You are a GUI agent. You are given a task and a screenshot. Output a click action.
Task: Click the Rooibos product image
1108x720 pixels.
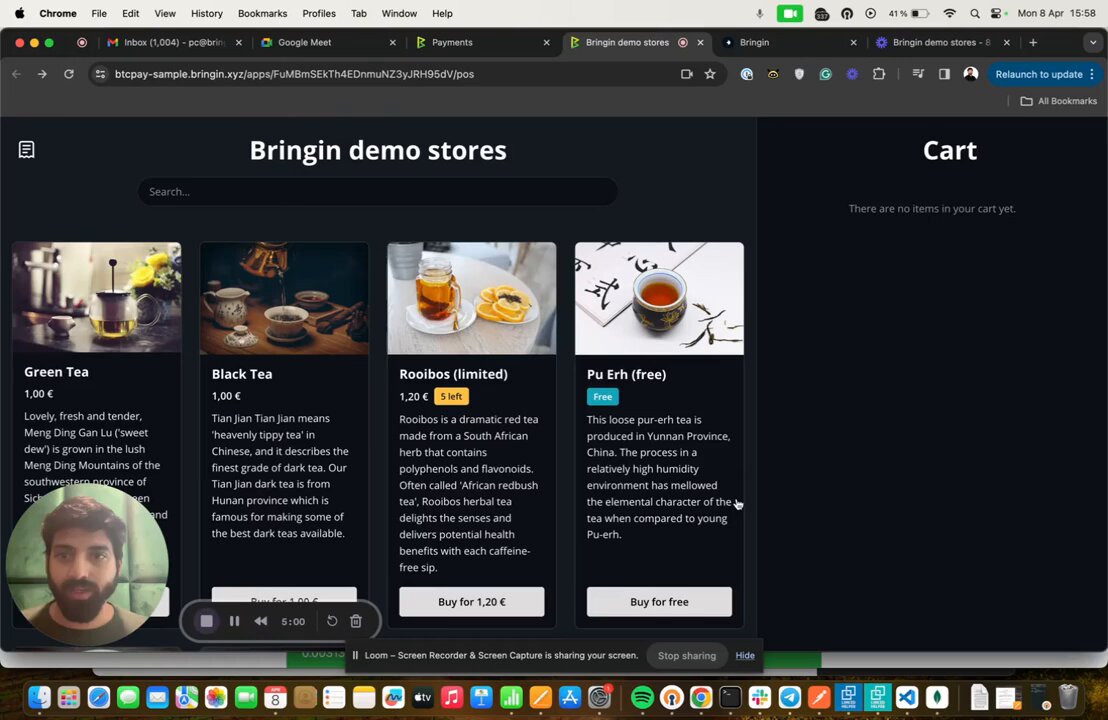[x=471, y=298]
